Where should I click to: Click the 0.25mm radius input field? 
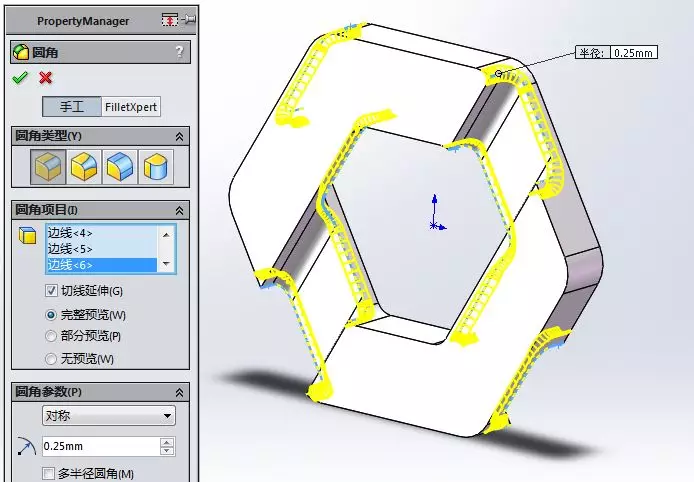pyautogui.click(x=101, y=446)
